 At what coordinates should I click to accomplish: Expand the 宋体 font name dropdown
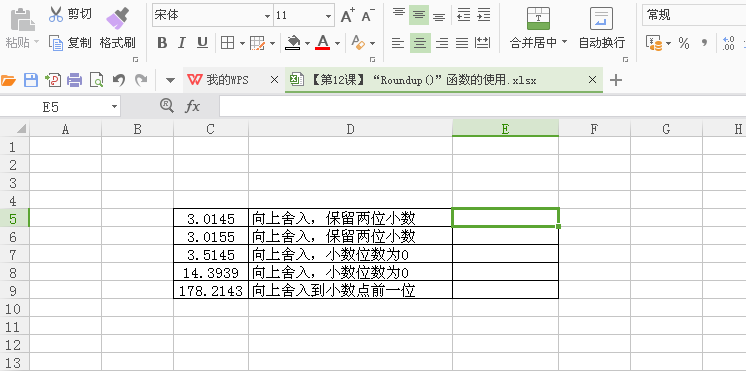[x=267, y=17]
